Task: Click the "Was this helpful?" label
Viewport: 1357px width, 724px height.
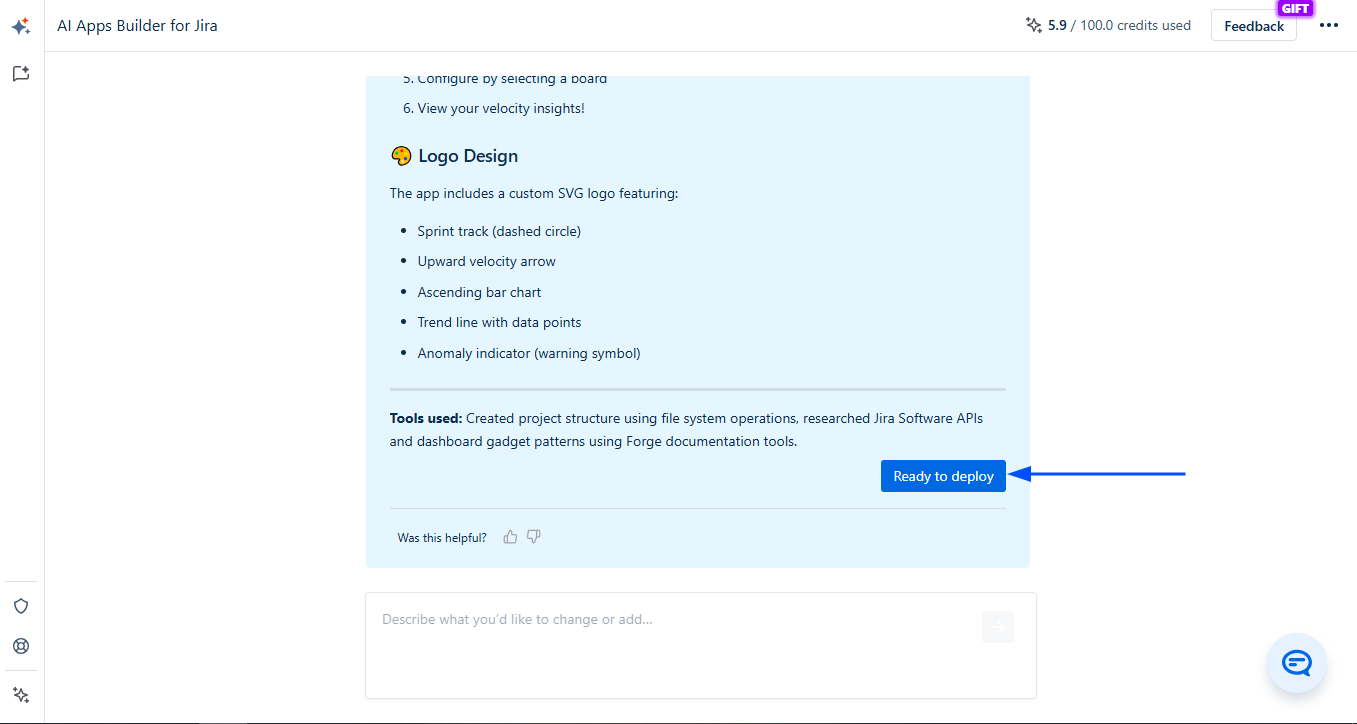Action: 442,538
